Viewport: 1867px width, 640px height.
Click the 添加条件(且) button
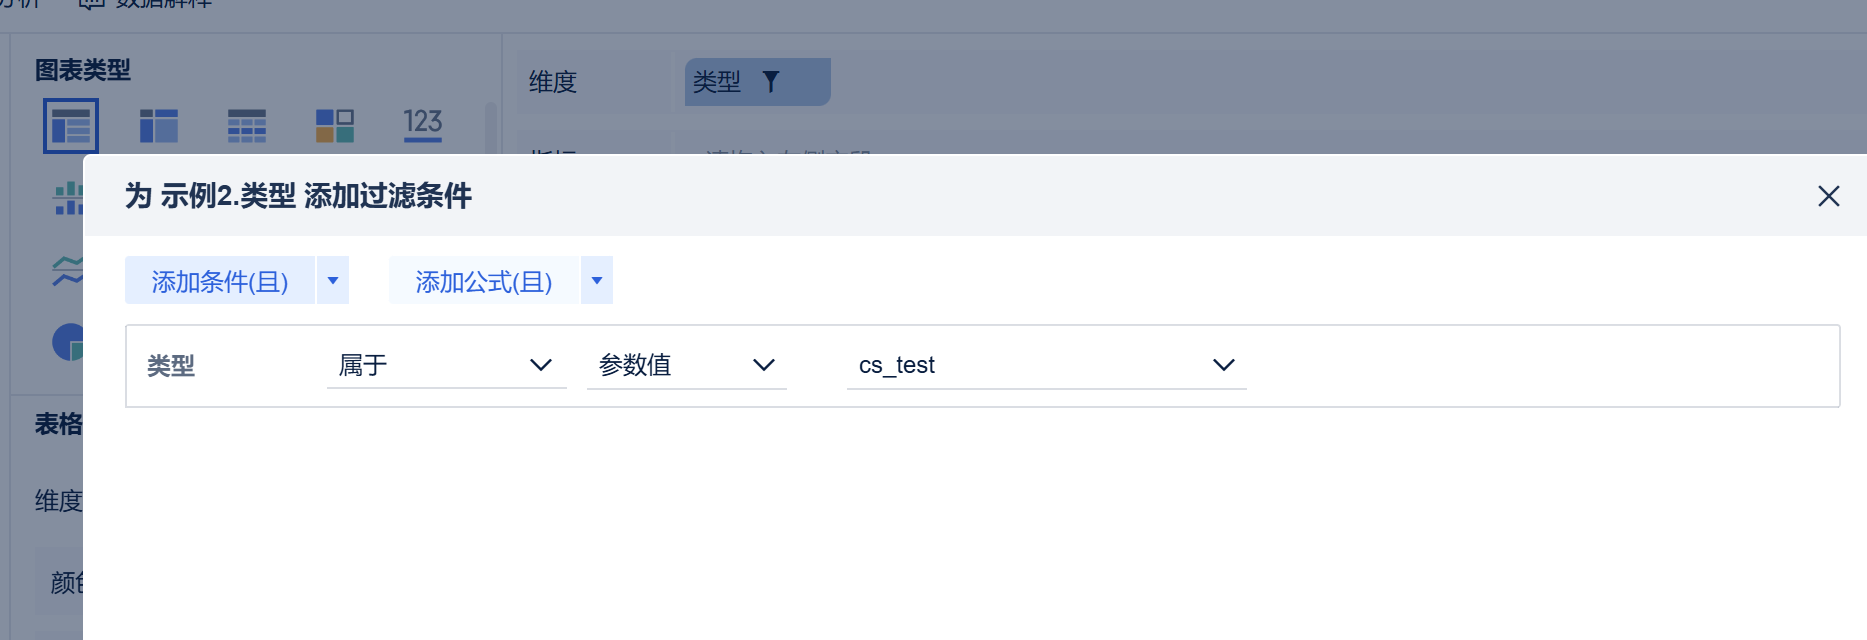[220, 281]
